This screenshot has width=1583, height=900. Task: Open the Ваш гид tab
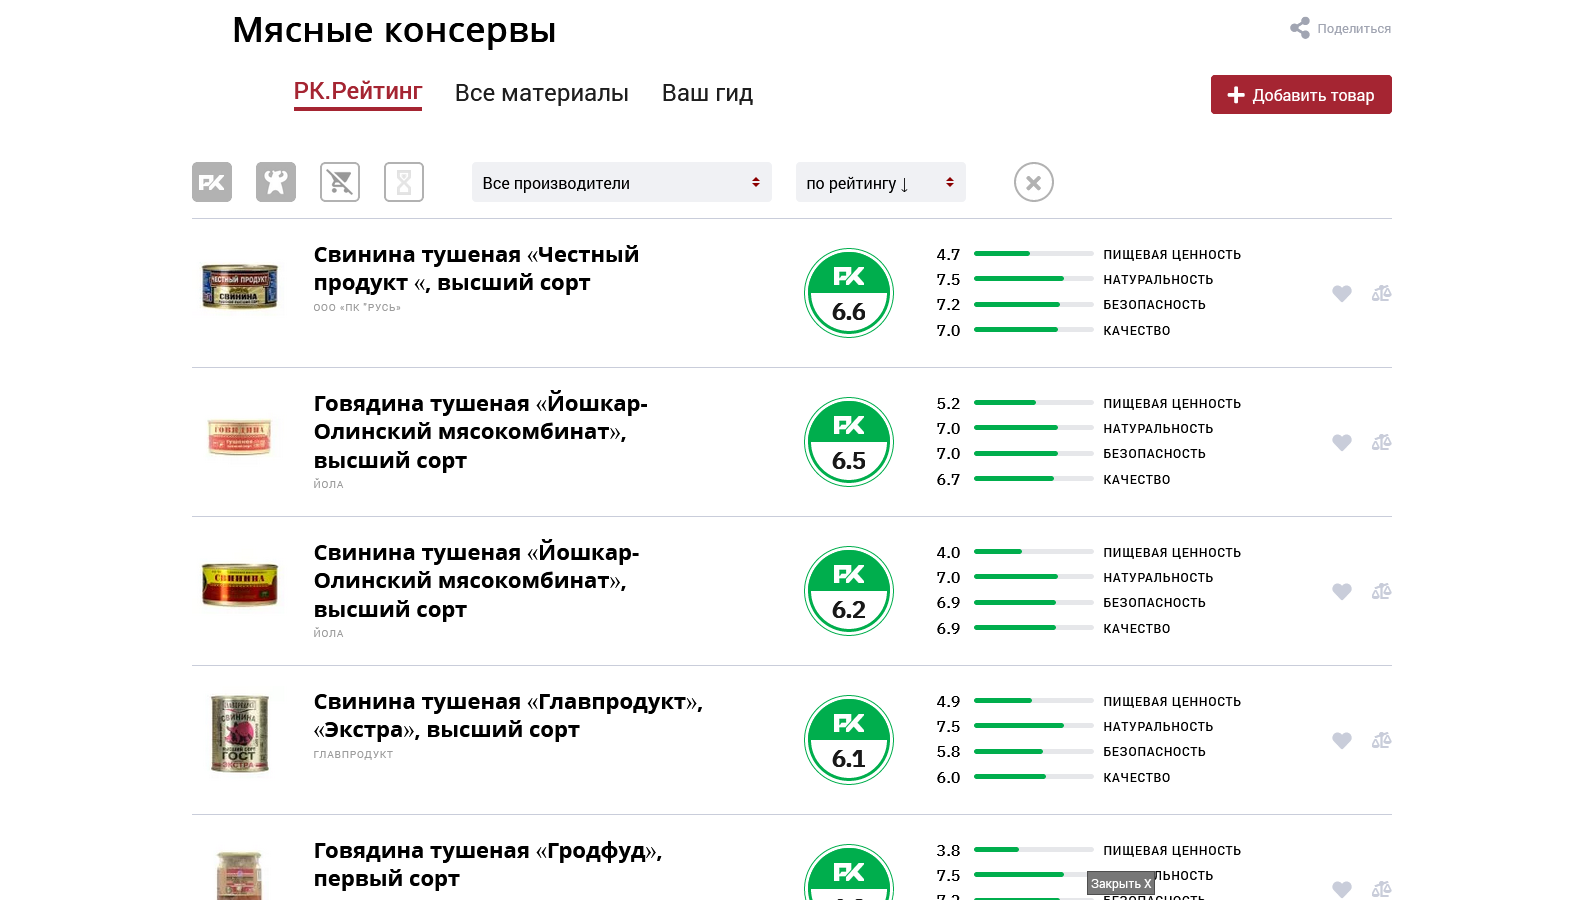(x=707, y=93)
